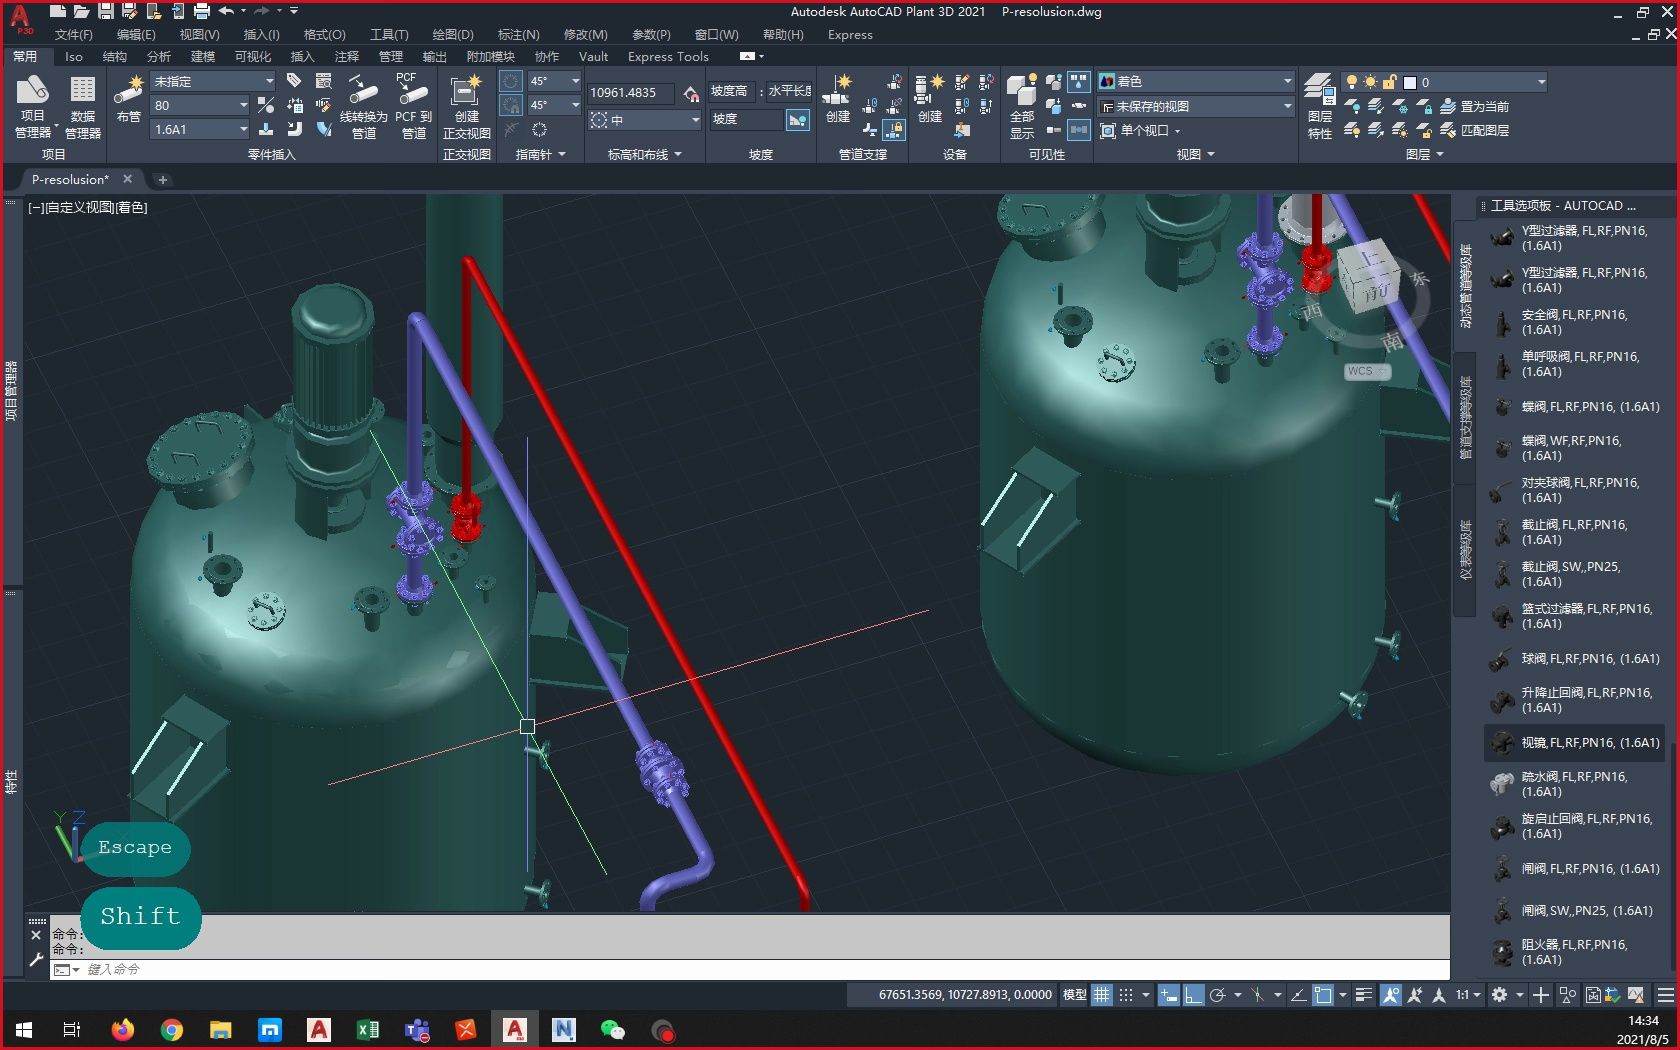This screenshot has width=1680, height=1050.
Task: Switch to the Iso ribbon tab
Action: pyautogui.click(x=74, y=57)
